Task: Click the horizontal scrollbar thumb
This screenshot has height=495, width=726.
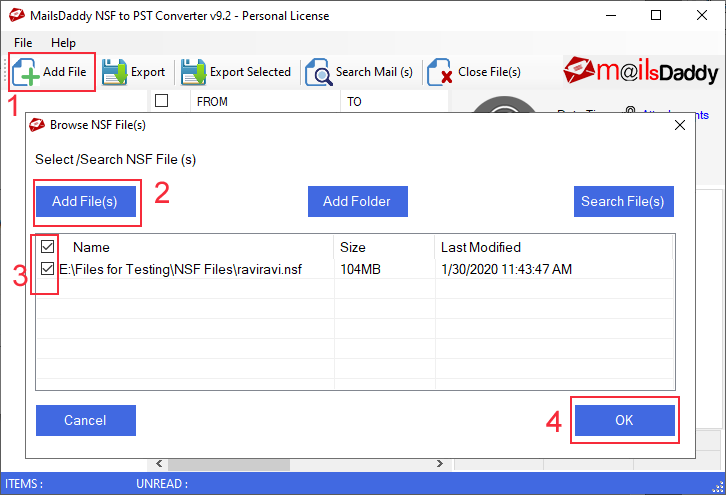Action: pos(229,464)
